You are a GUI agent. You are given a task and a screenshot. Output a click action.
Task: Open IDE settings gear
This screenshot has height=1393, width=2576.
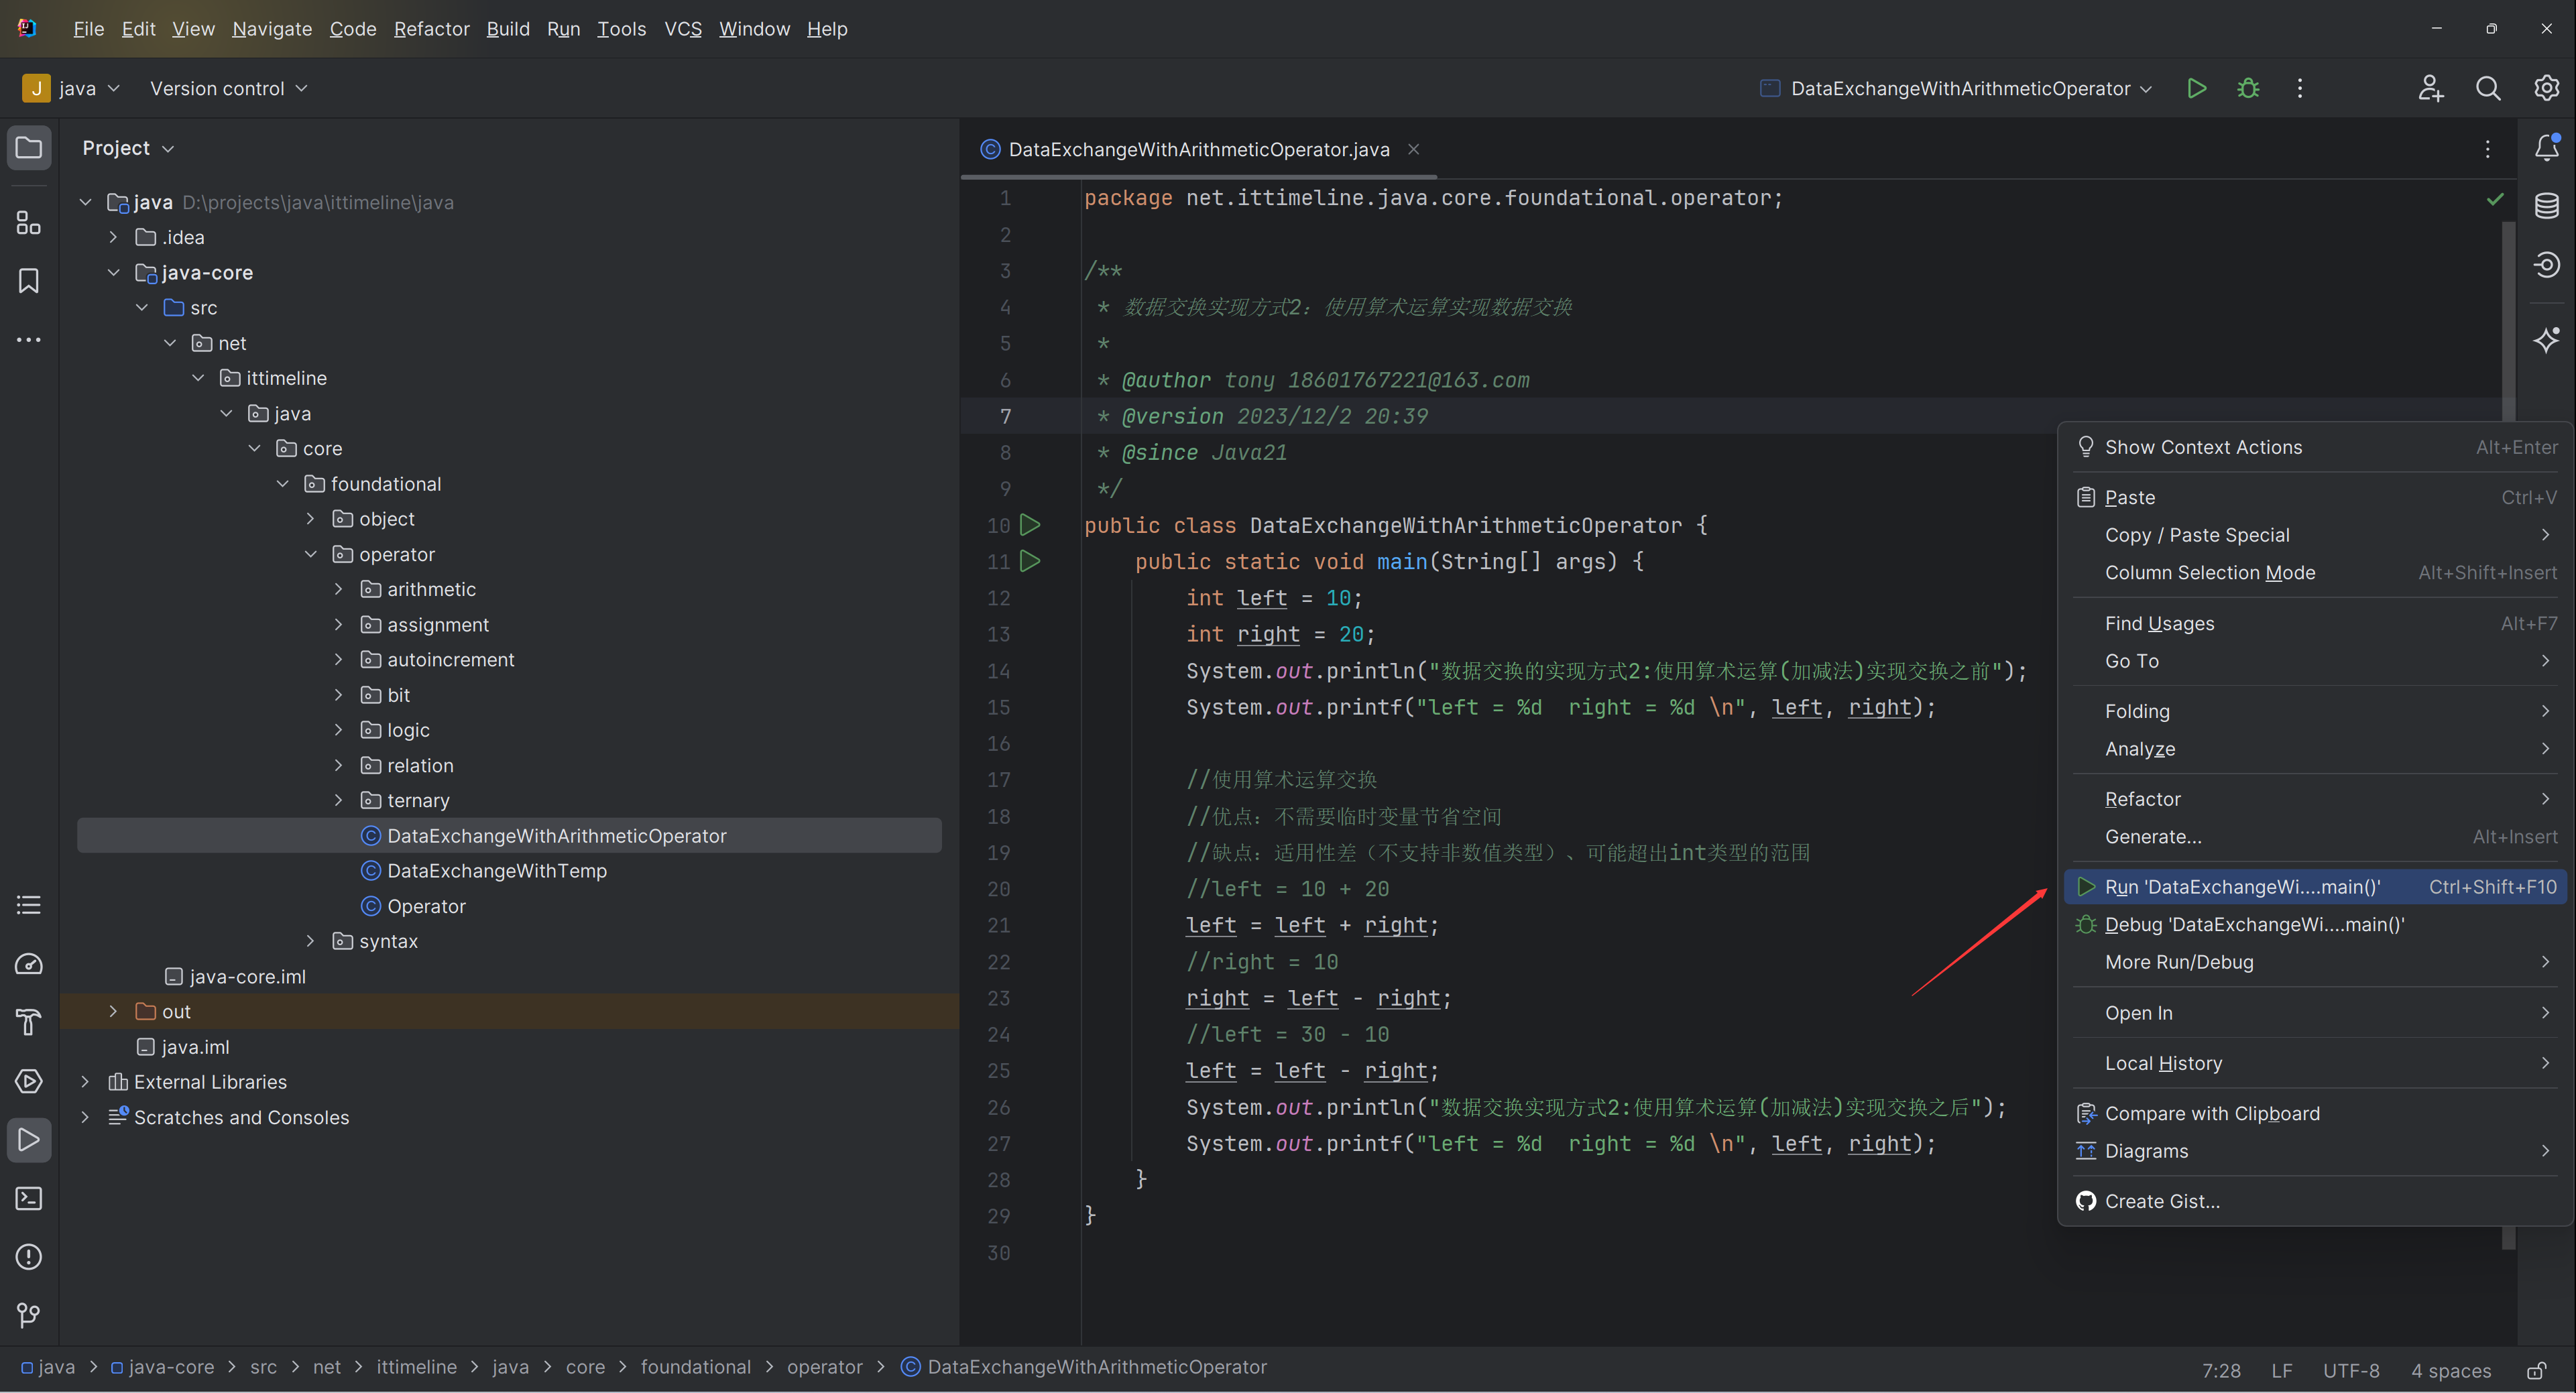(x=2546, y=88)
